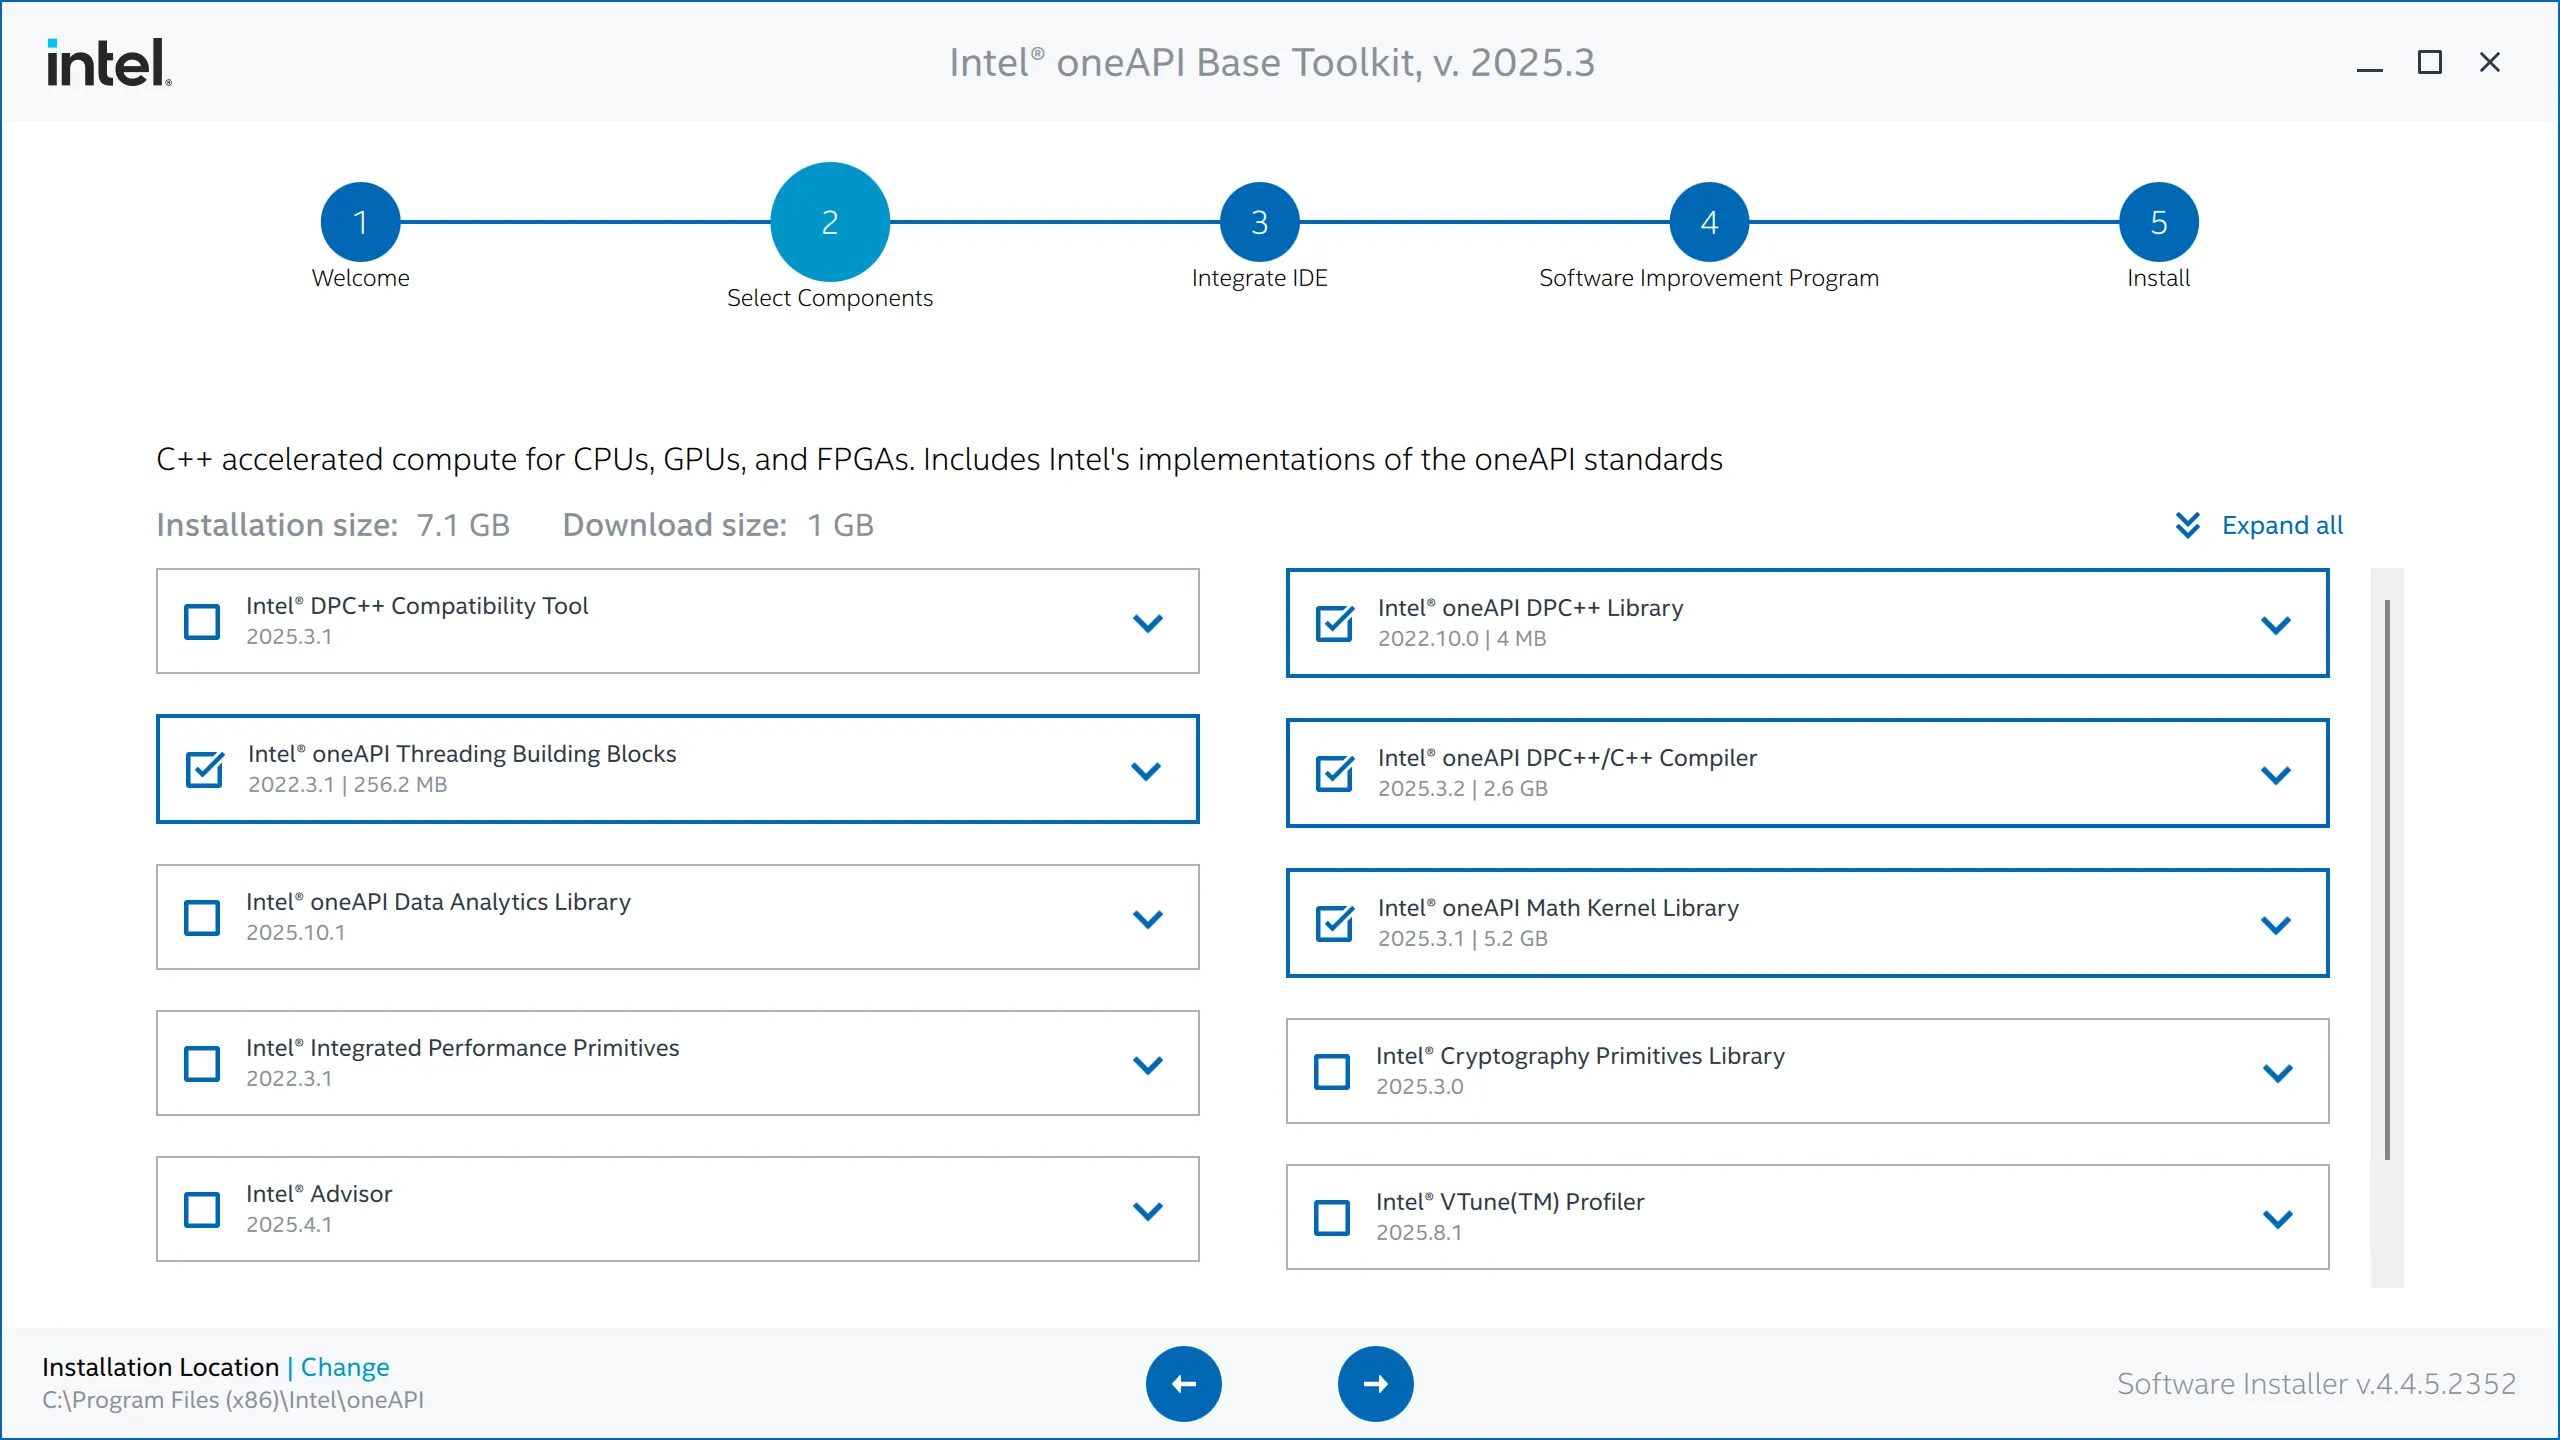
Task: Expand Math Kernel Library details
Action: (x=2276, y=925)
